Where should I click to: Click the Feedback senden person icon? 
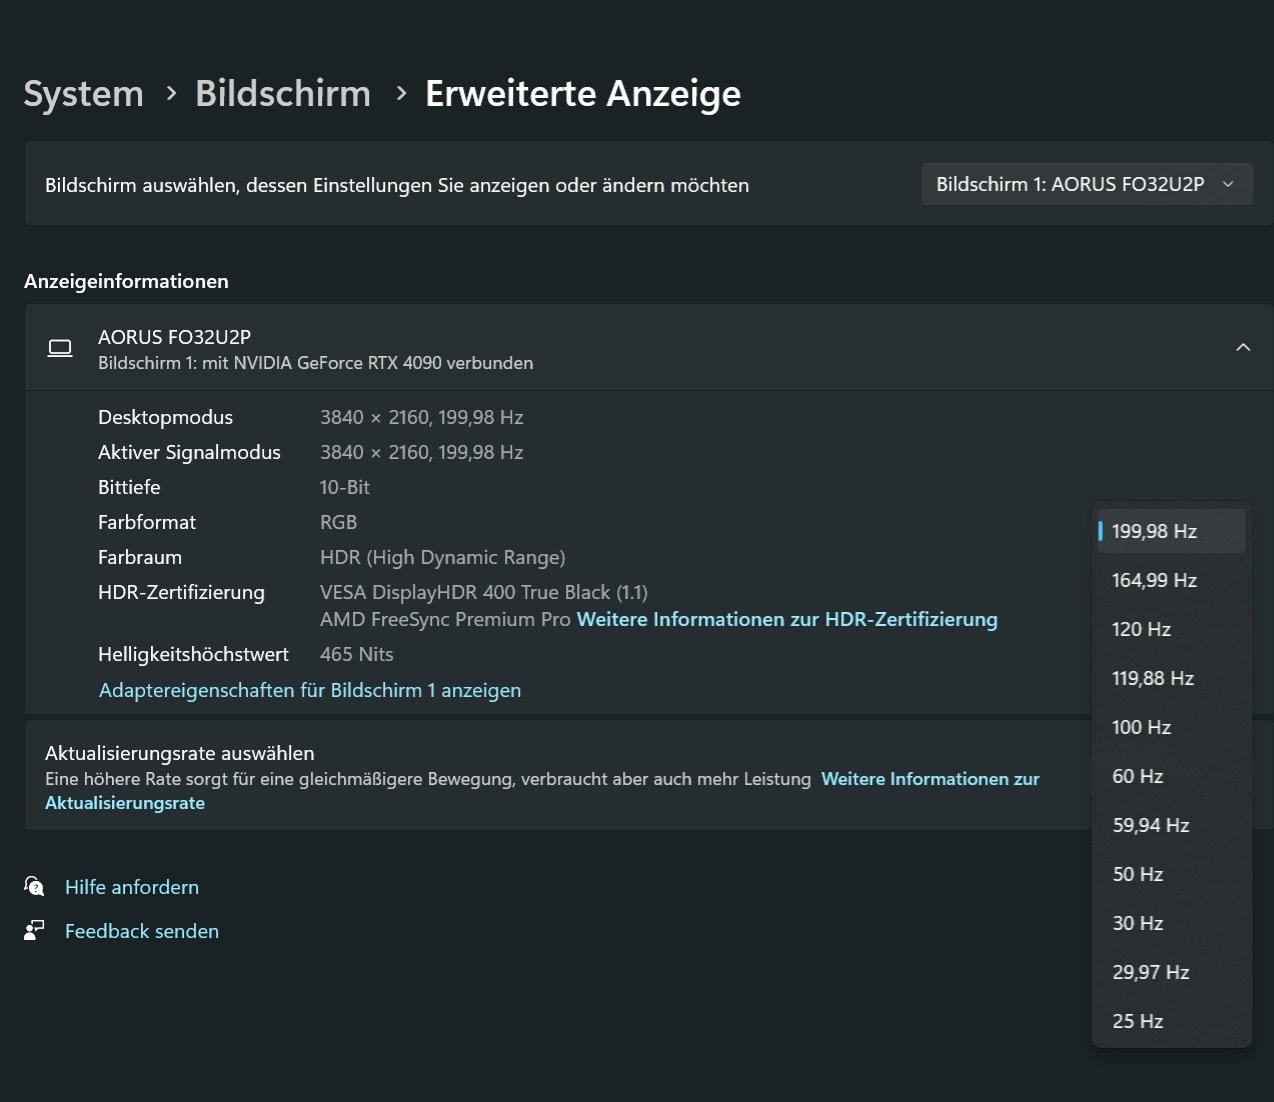[34, 931]
